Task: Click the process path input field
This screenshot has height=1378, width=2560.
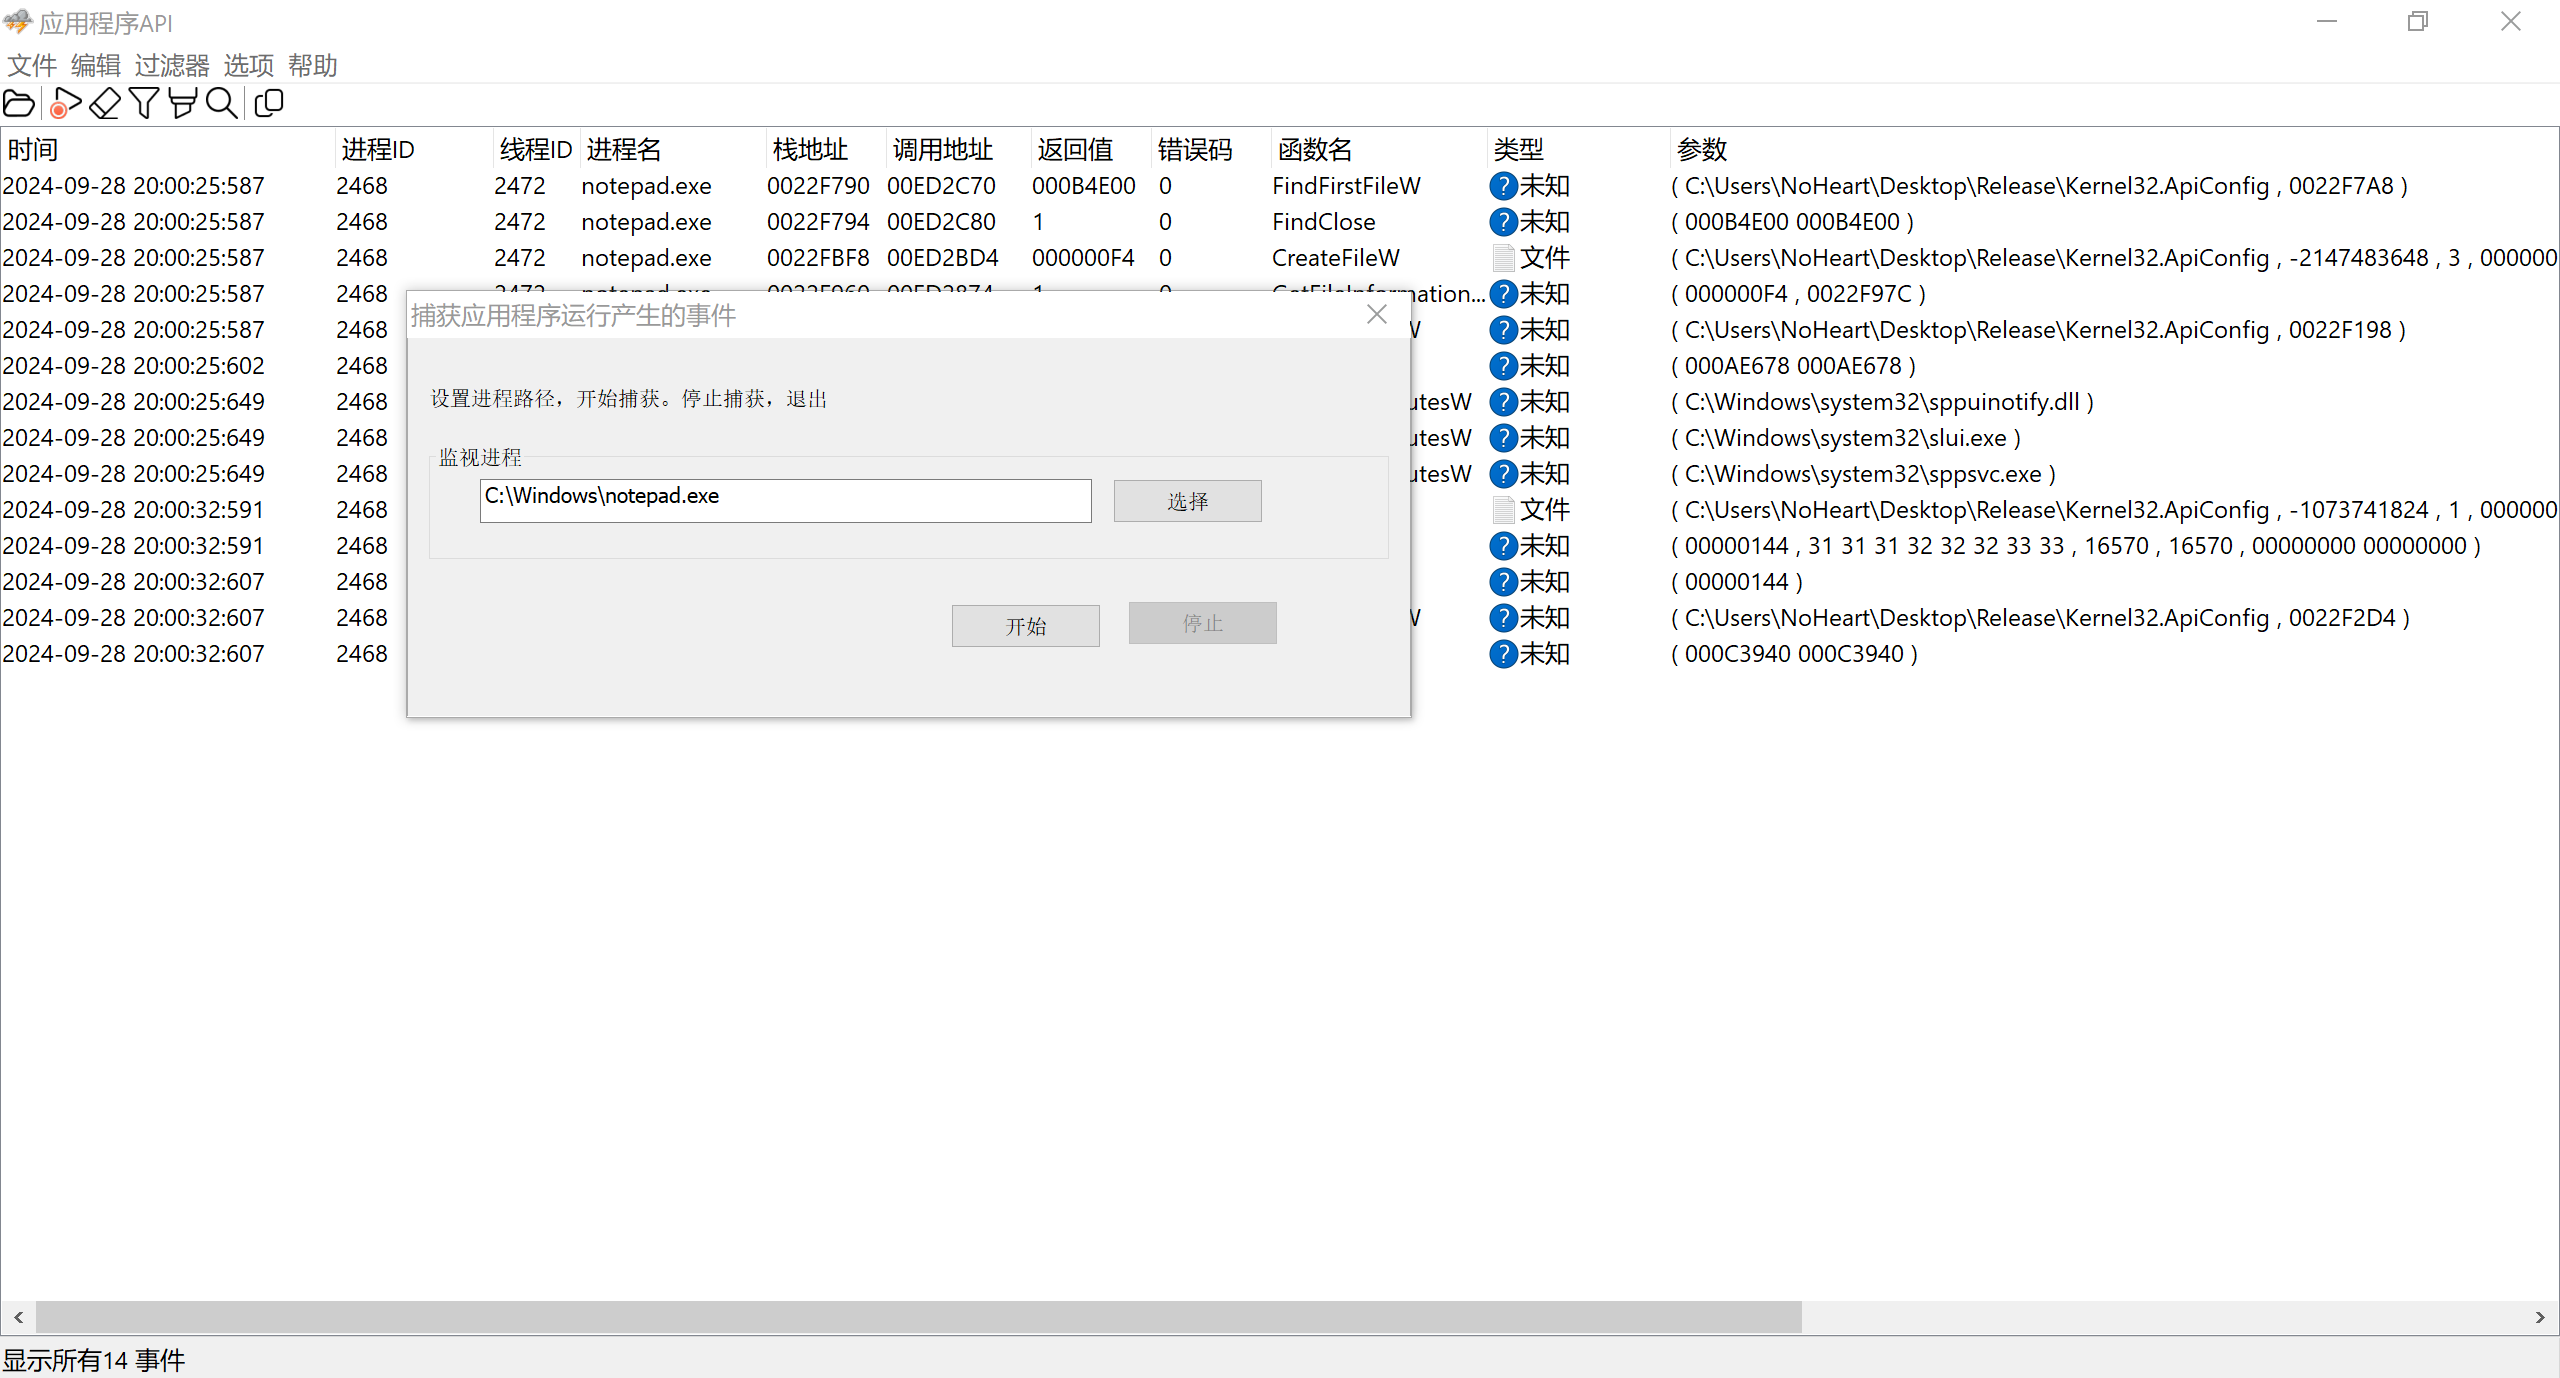Action: 785,500
